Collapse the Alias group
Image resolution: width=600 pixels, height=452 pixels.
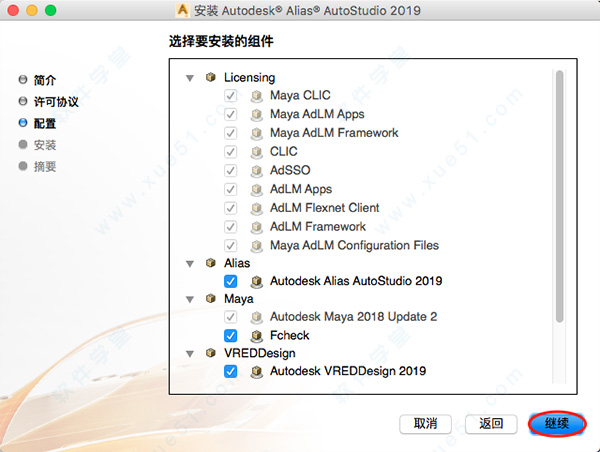[x=190, y=264]
